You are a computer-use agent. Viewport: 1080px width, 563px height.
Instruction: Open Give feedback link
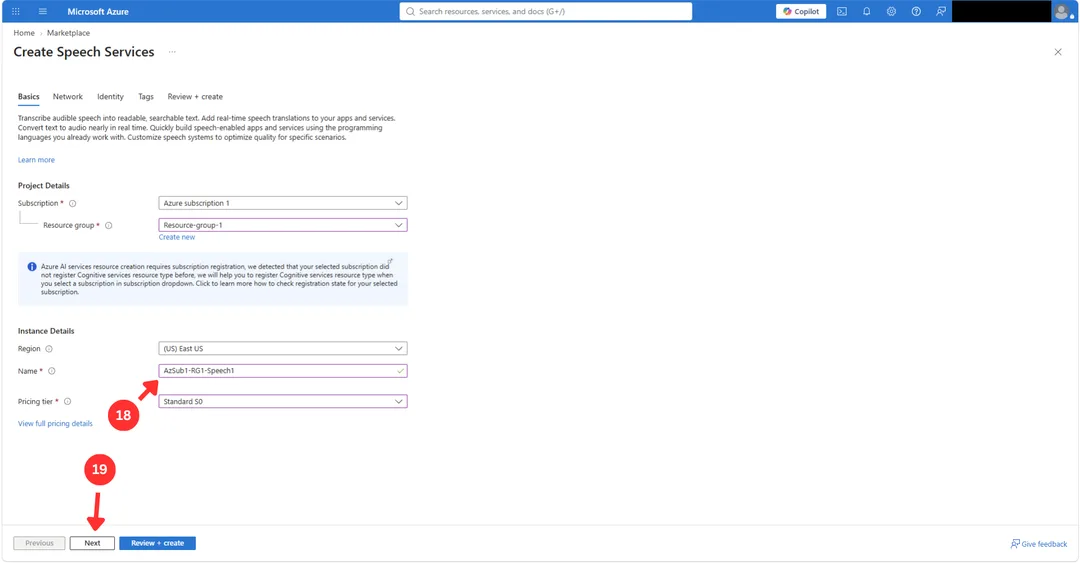pos(1039,544)
